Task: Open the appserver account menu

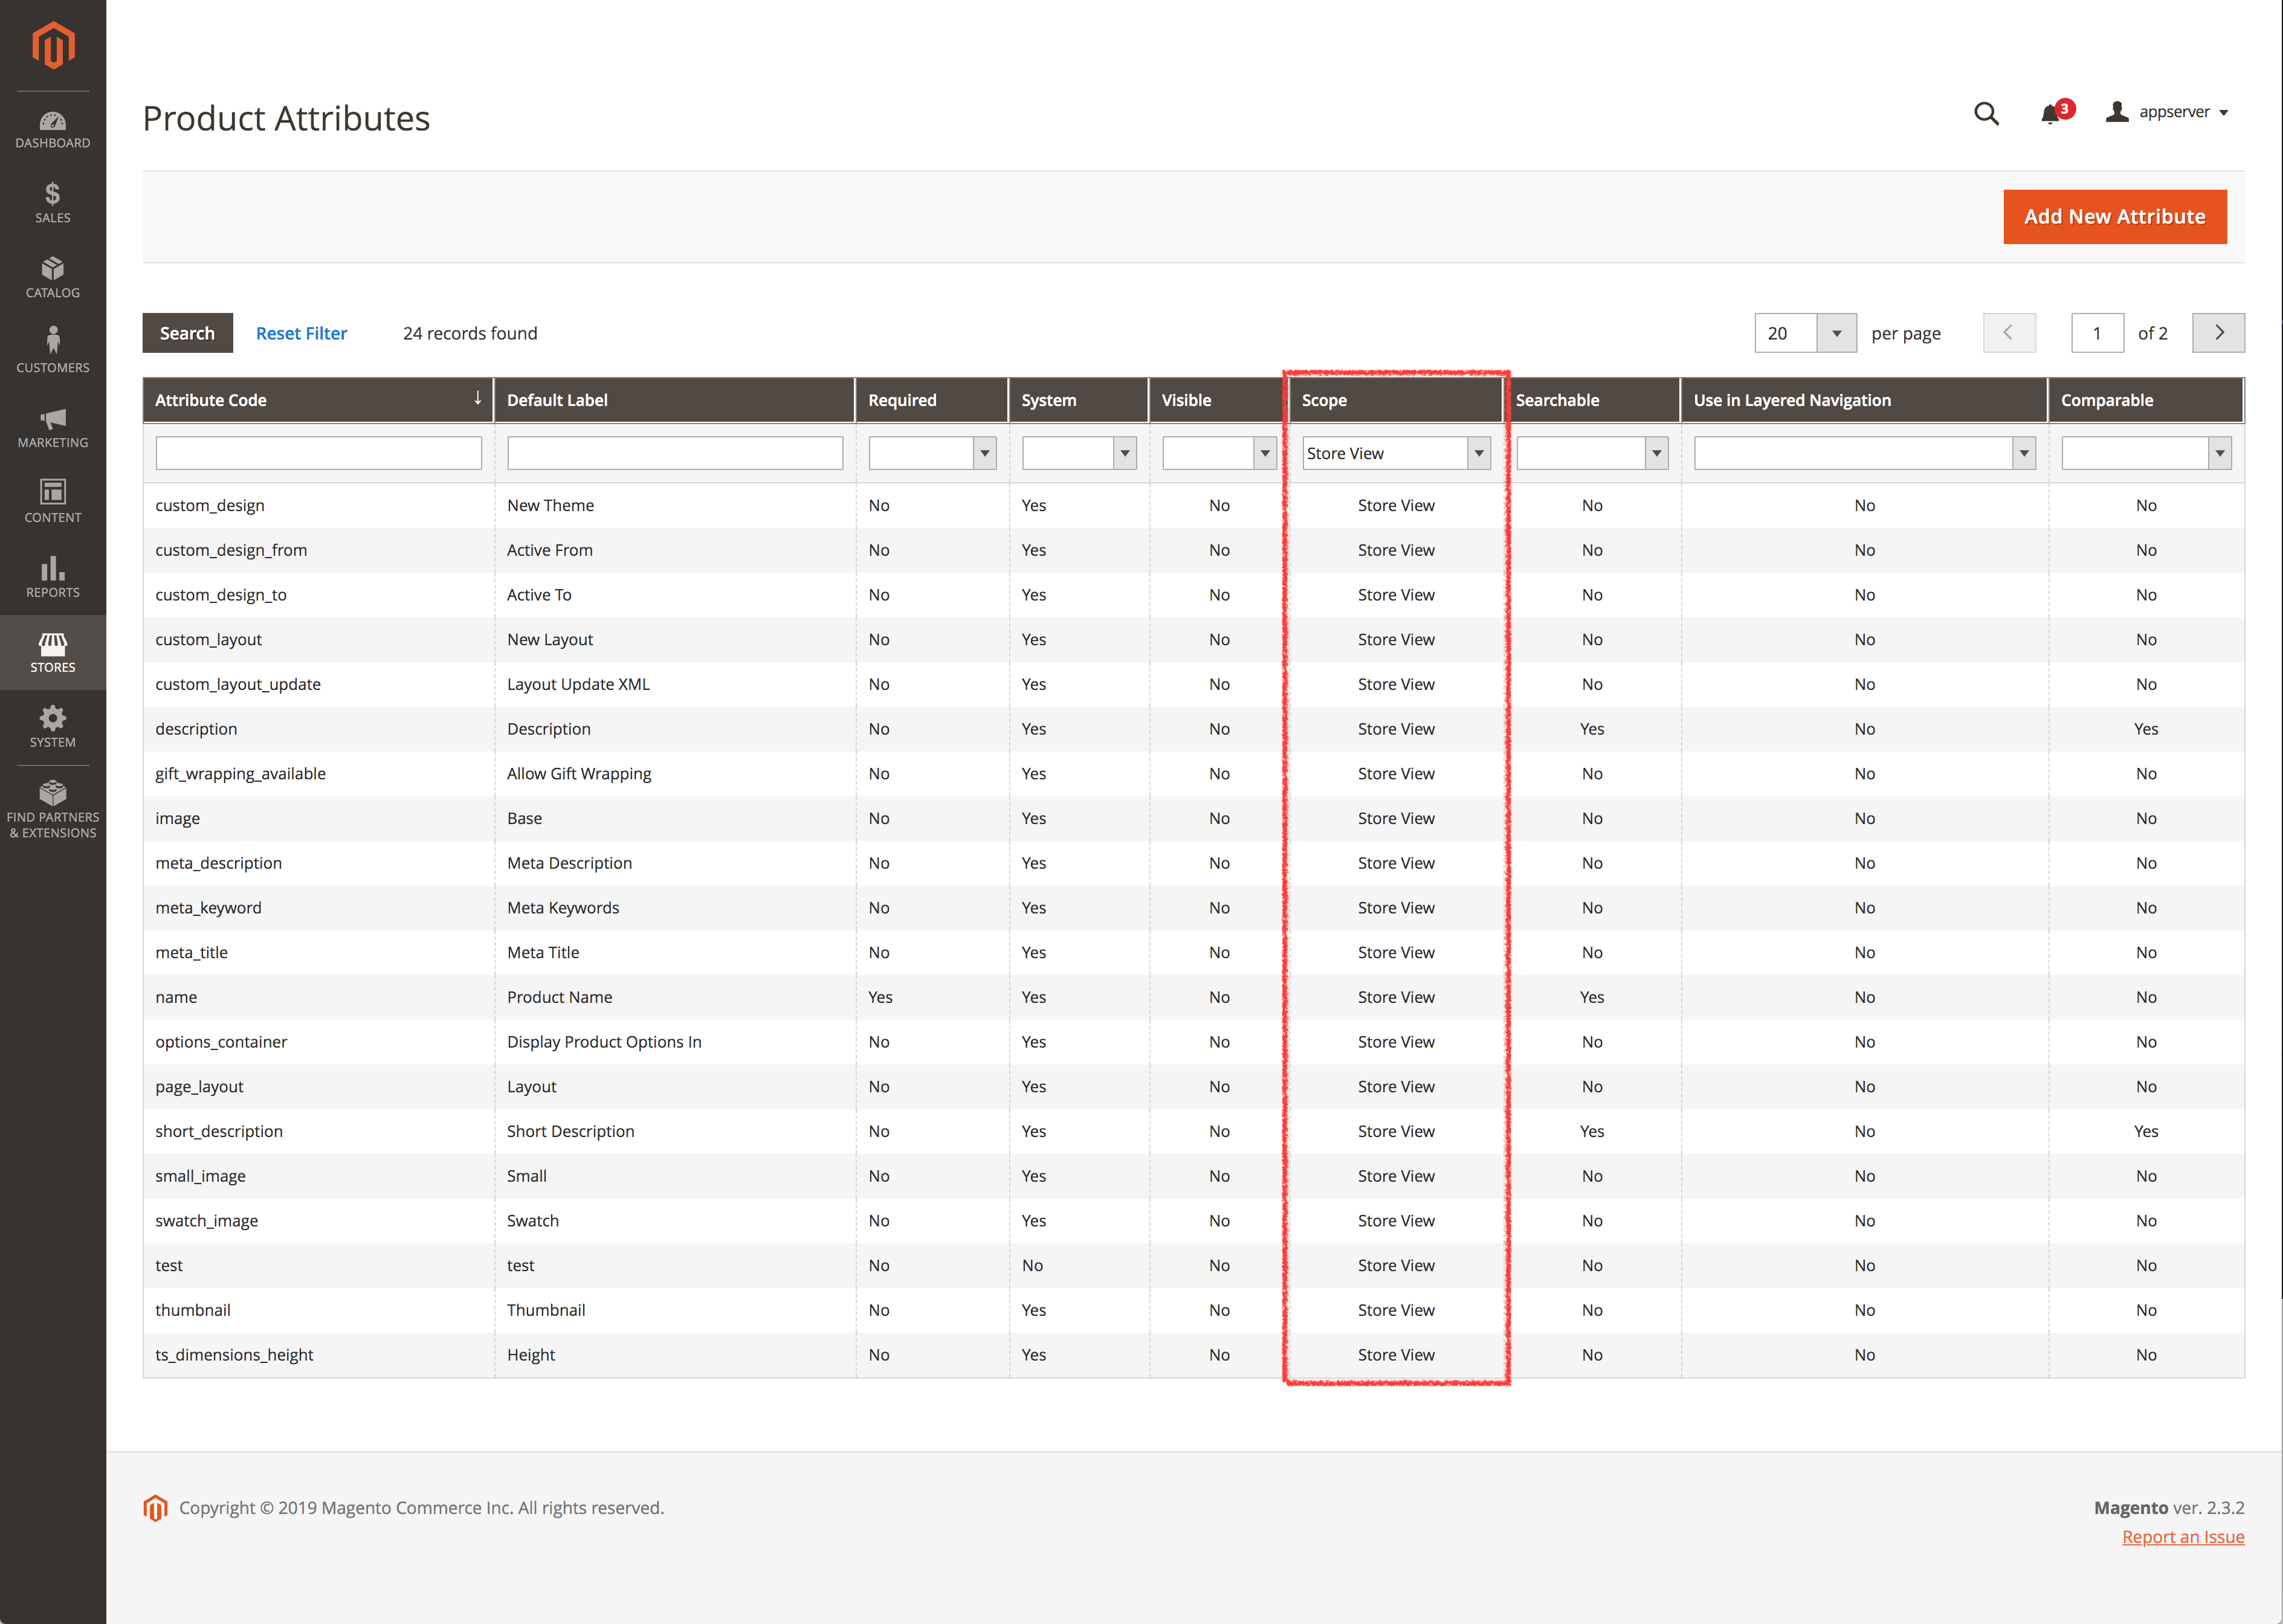Action: (x=2169, y=112)
